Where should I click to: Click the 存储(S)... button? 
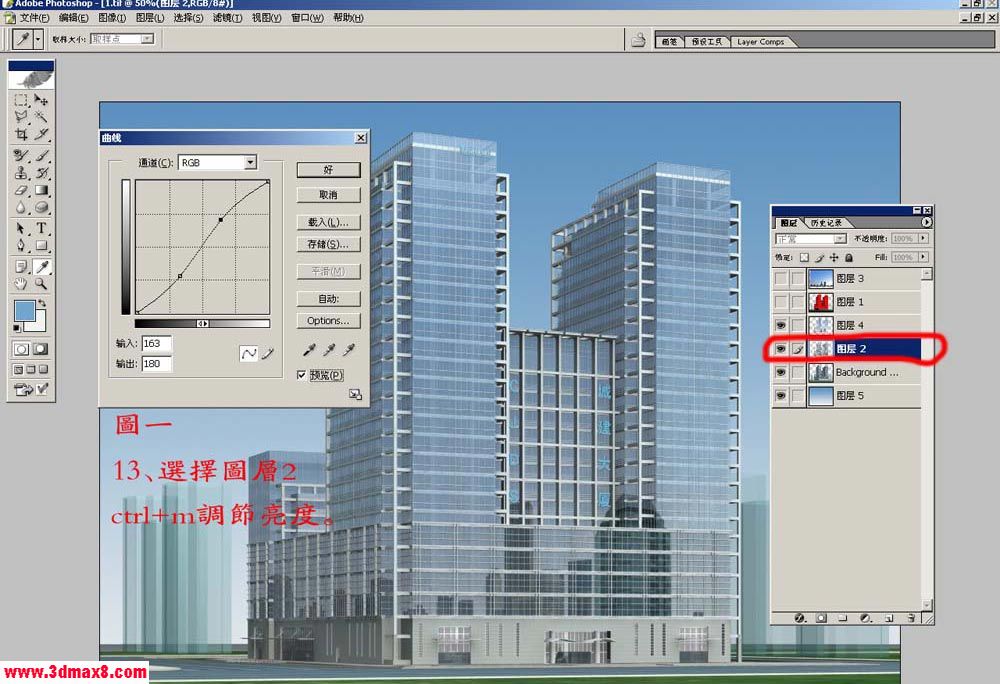tap(328, 244)
